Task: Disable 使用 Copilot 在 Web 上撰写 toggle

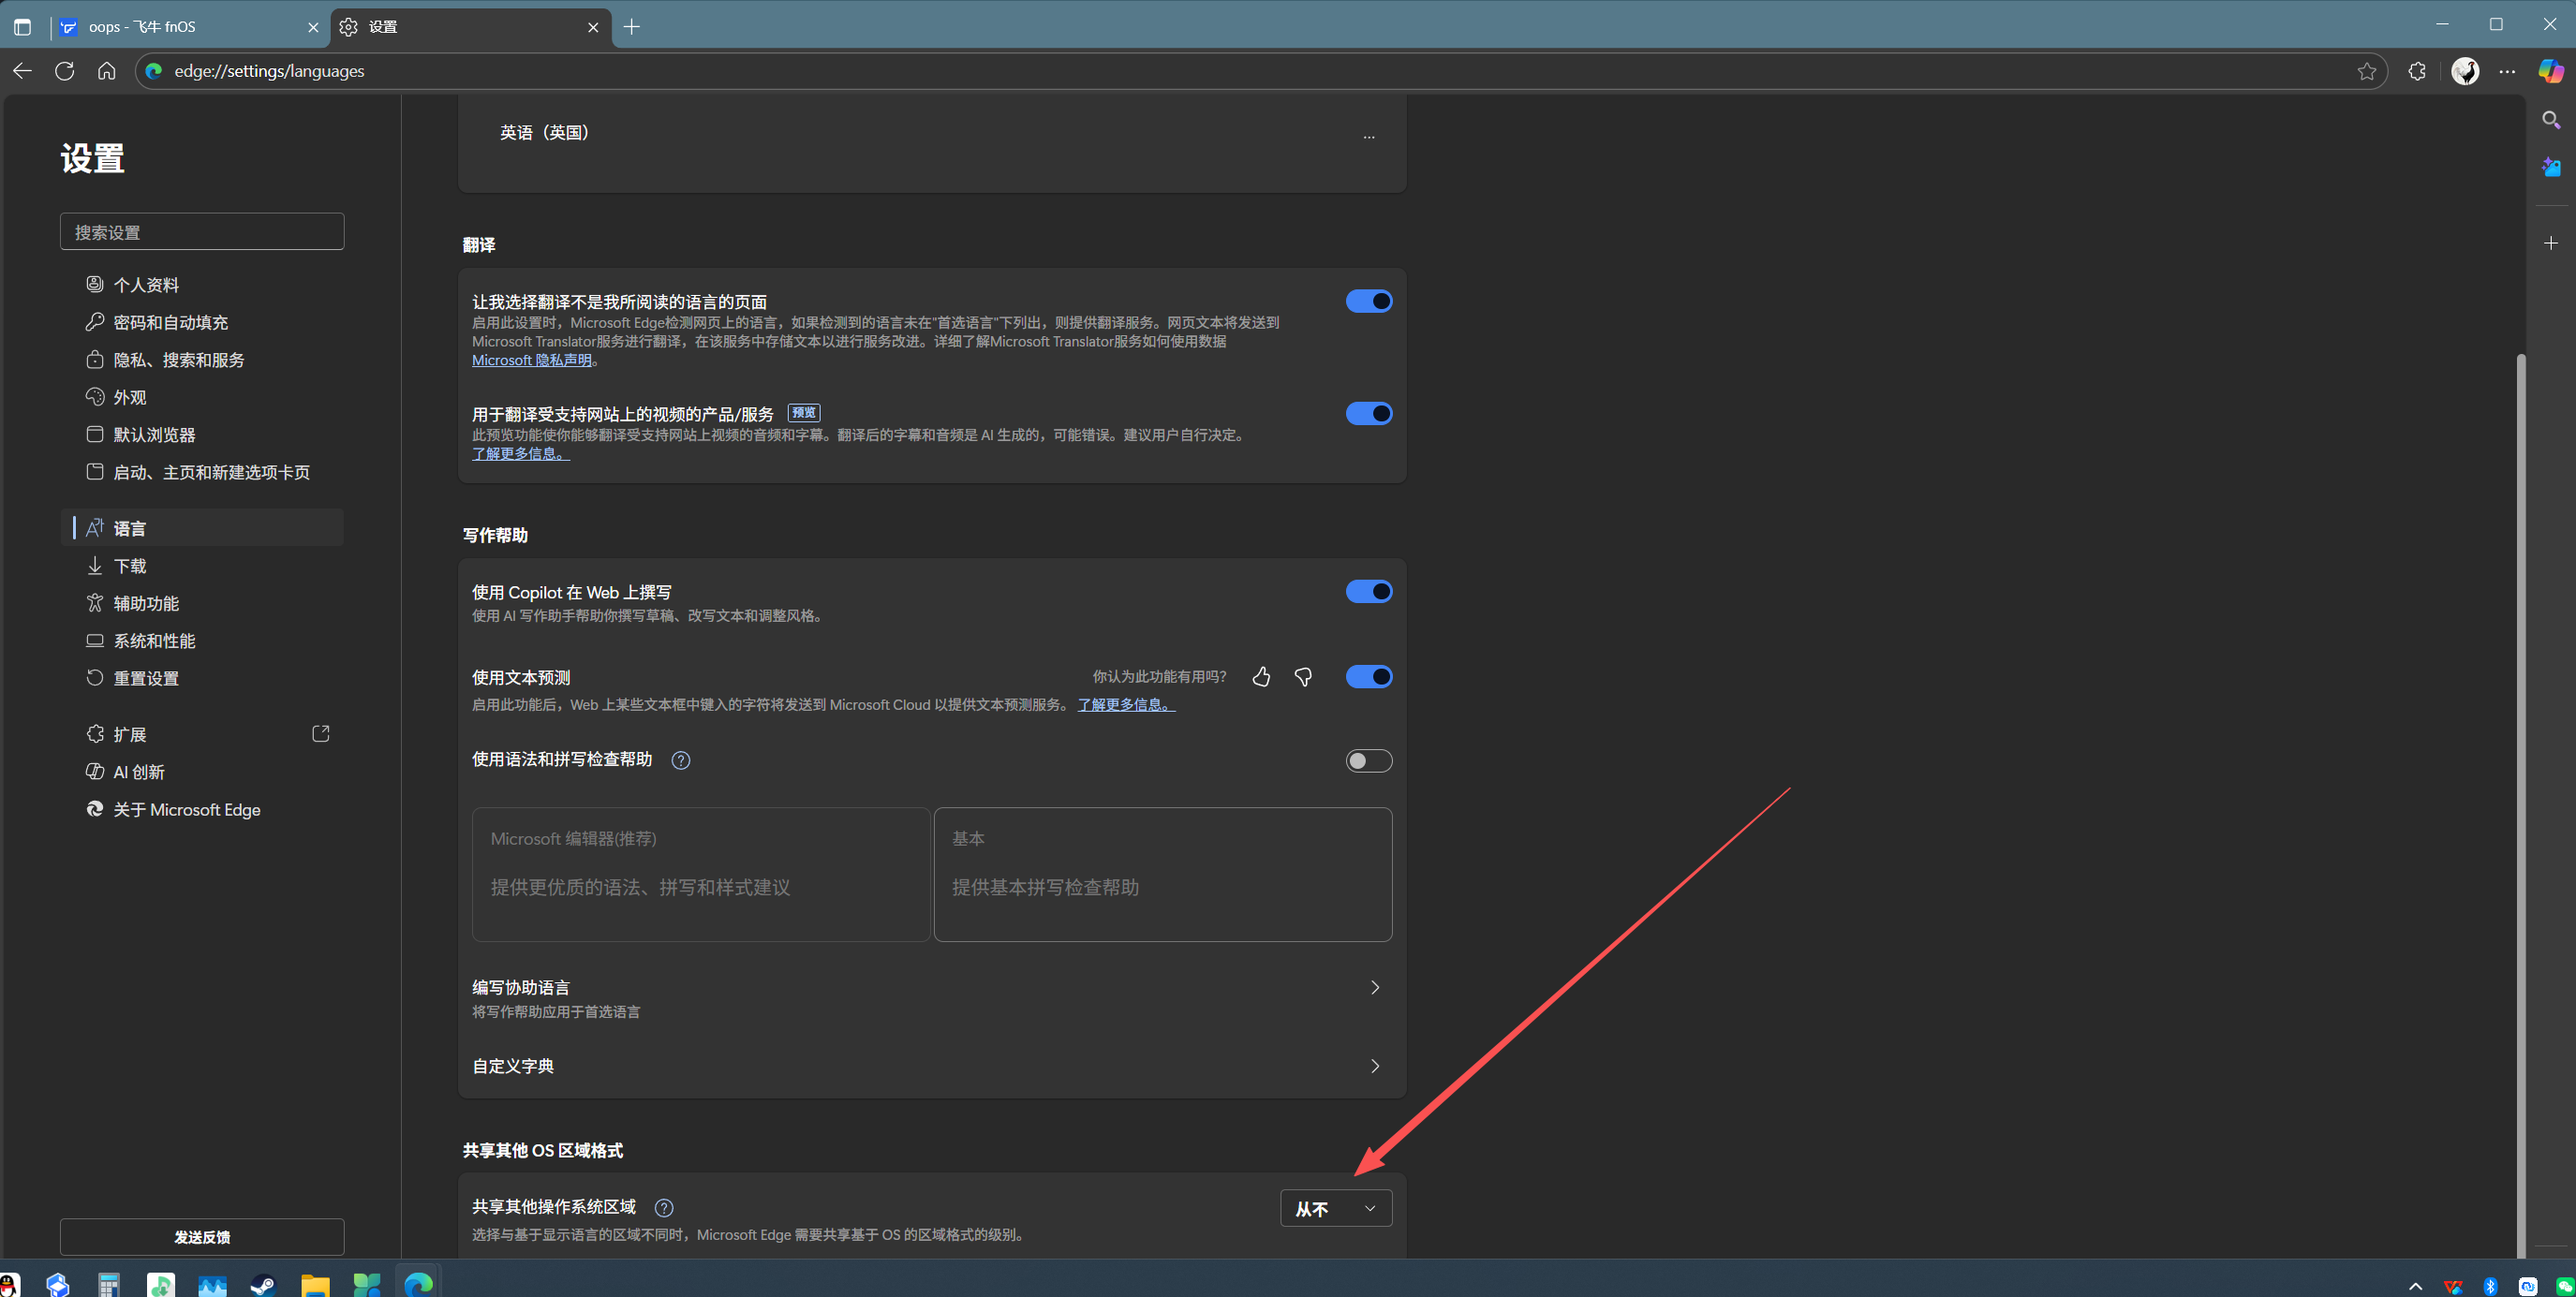Action: pos(1368,592)
